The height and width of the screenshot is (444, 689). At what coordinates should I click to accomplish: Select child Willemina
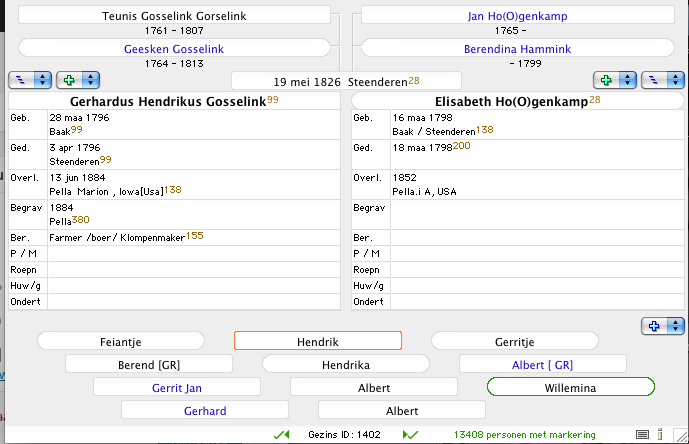570,387
